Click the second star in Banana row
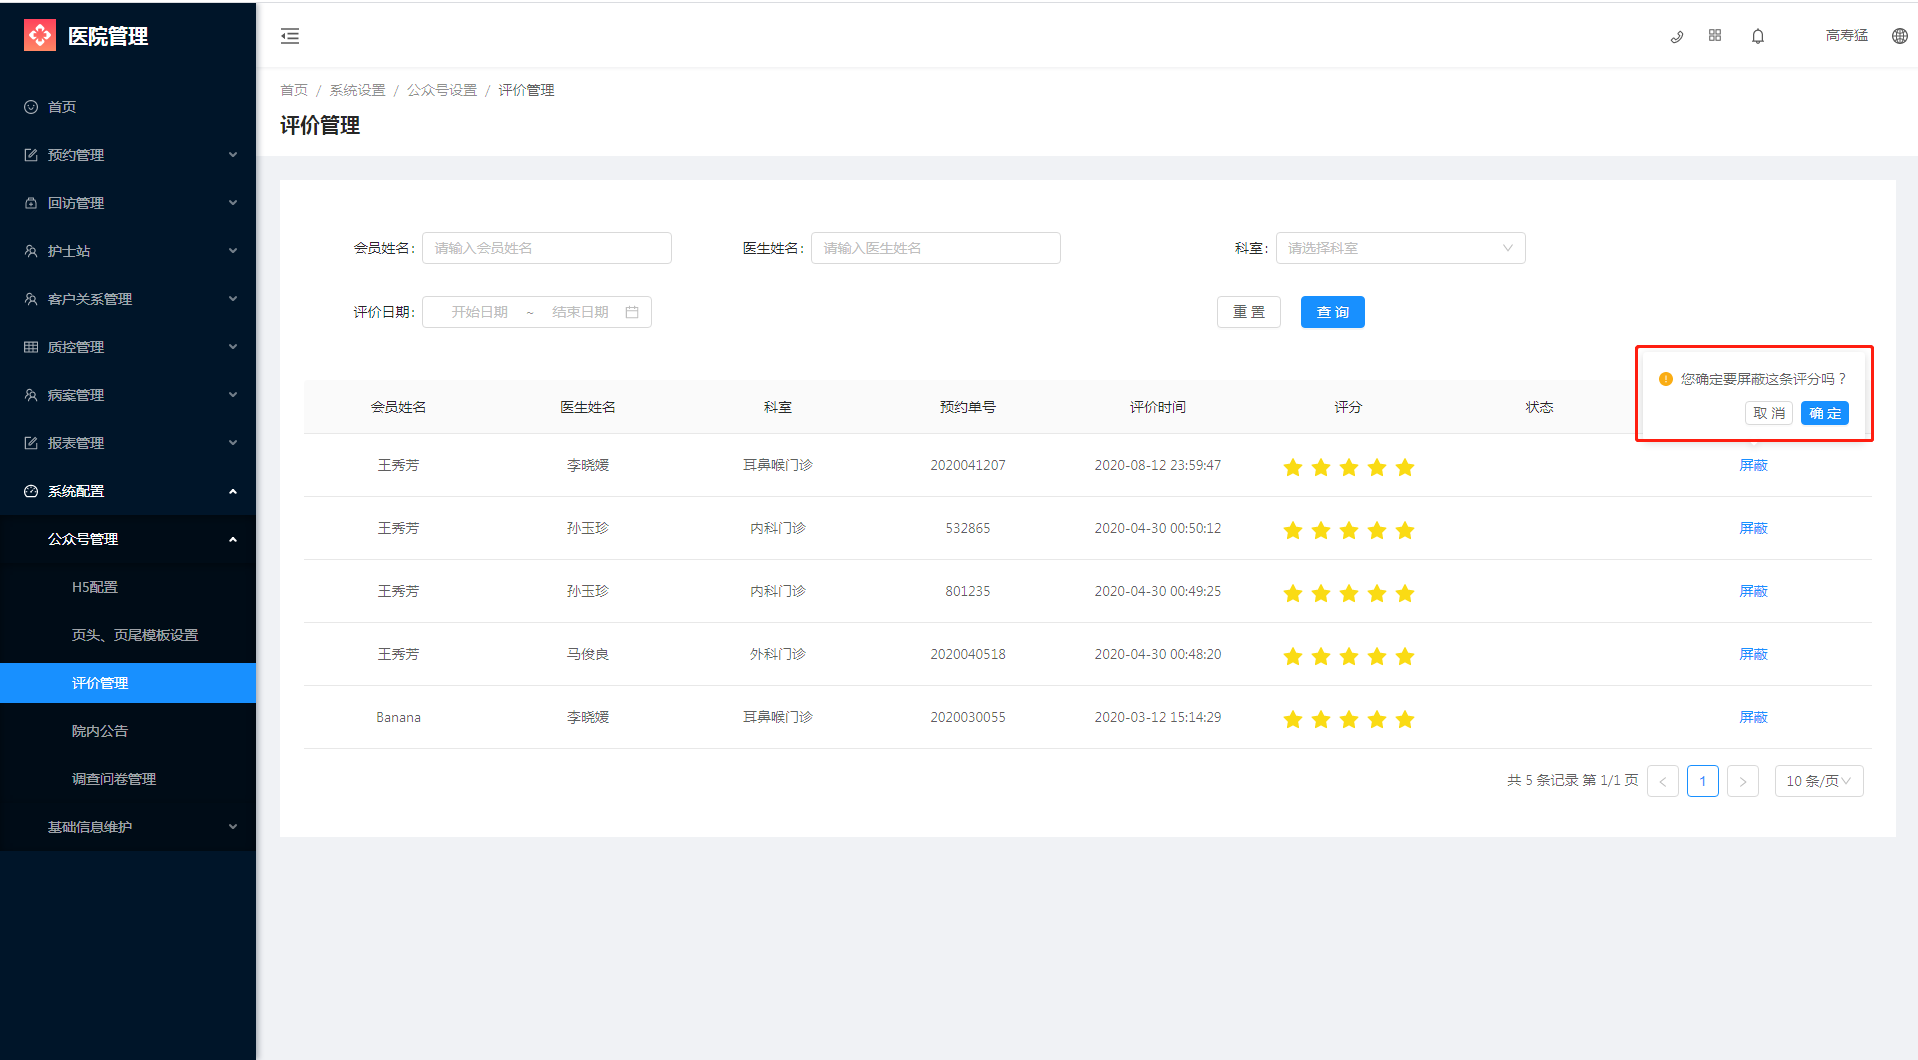Viewport: 1918px width, 1060px height. (x=1321, y=719)
